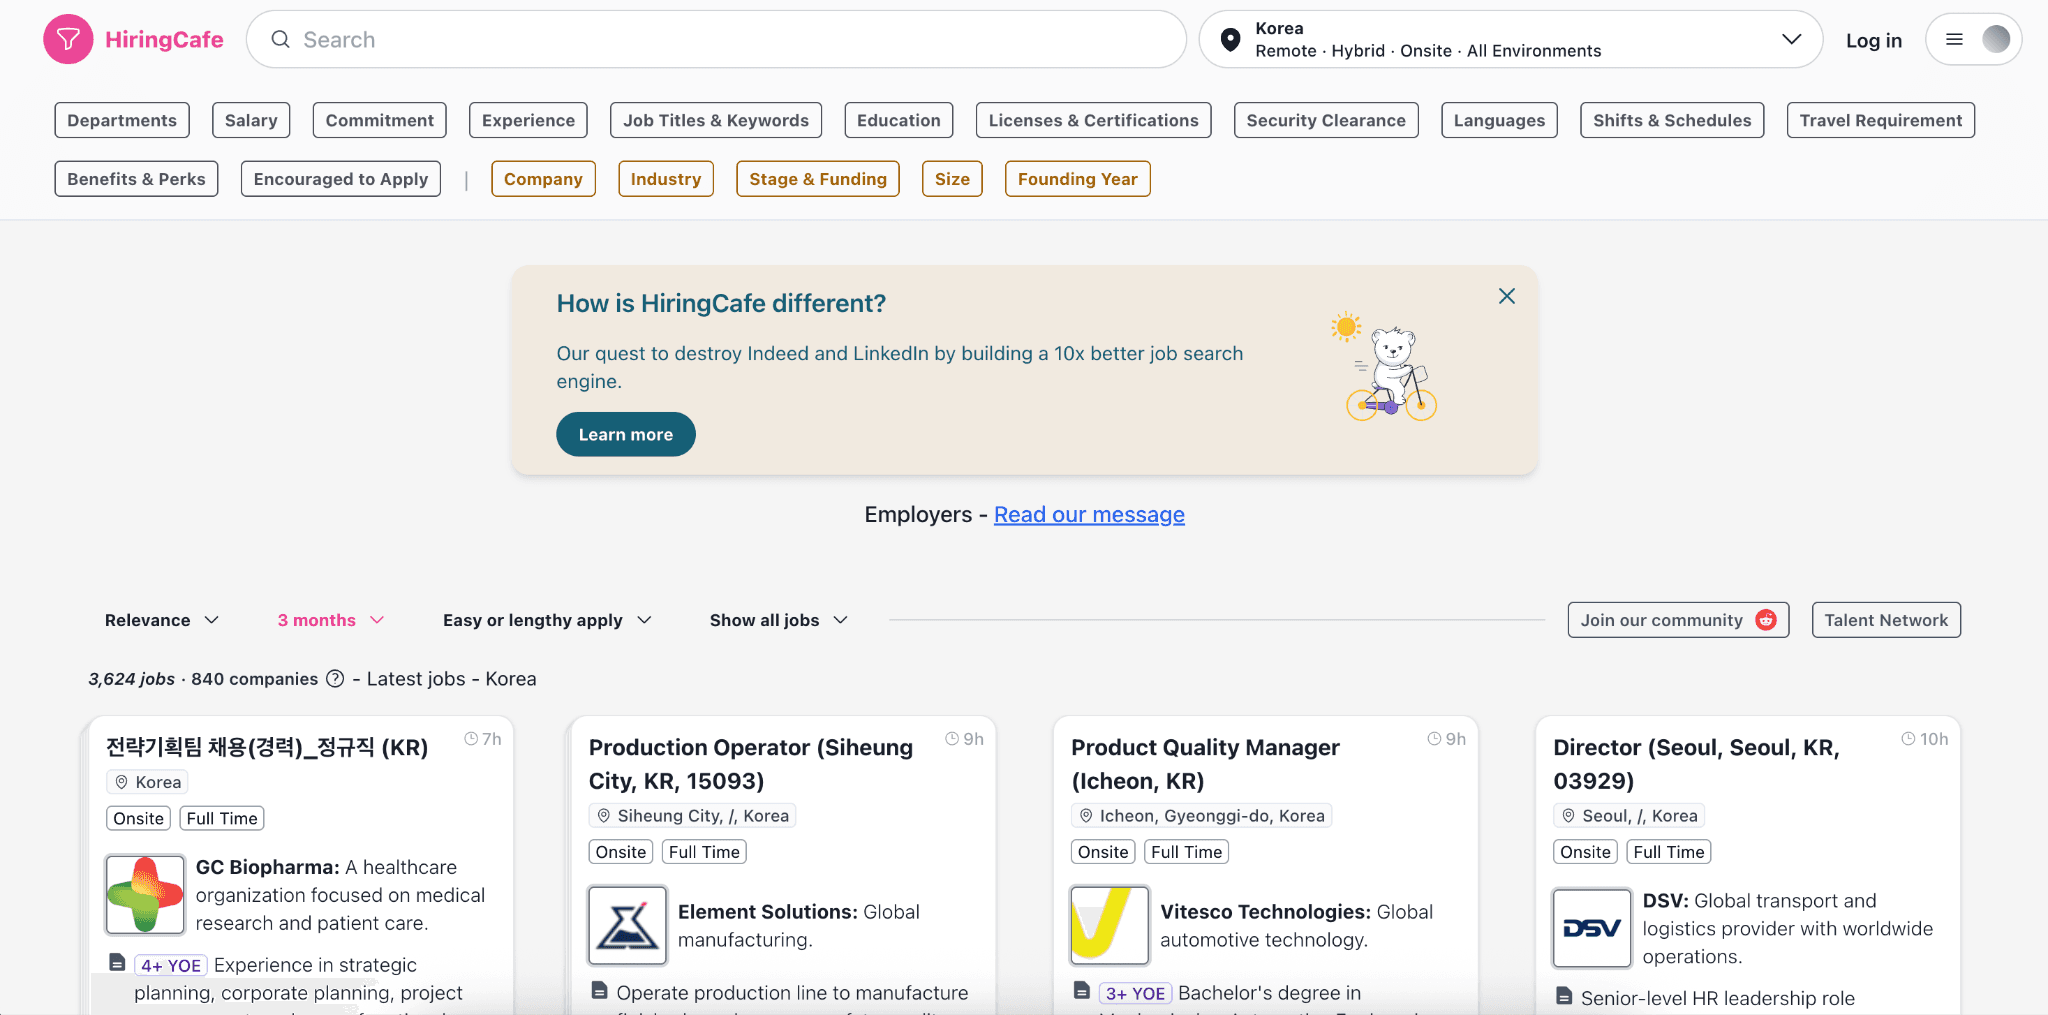Click the Element Solutions company logo
The image size is (2048, 1015).
pyautogui.click(x=627, y=926)
